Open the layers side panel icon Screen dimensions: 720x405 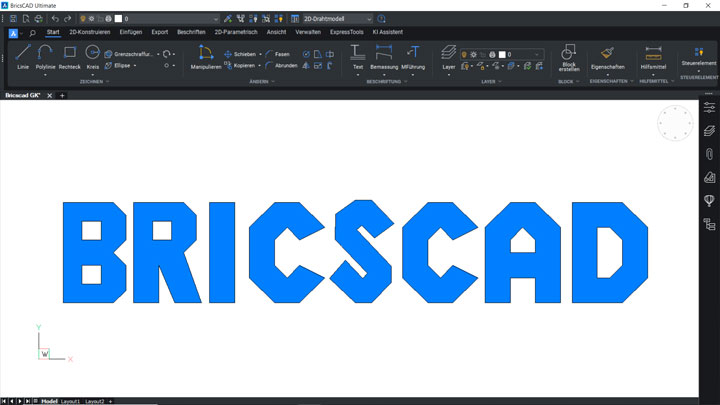pos(709,130)
